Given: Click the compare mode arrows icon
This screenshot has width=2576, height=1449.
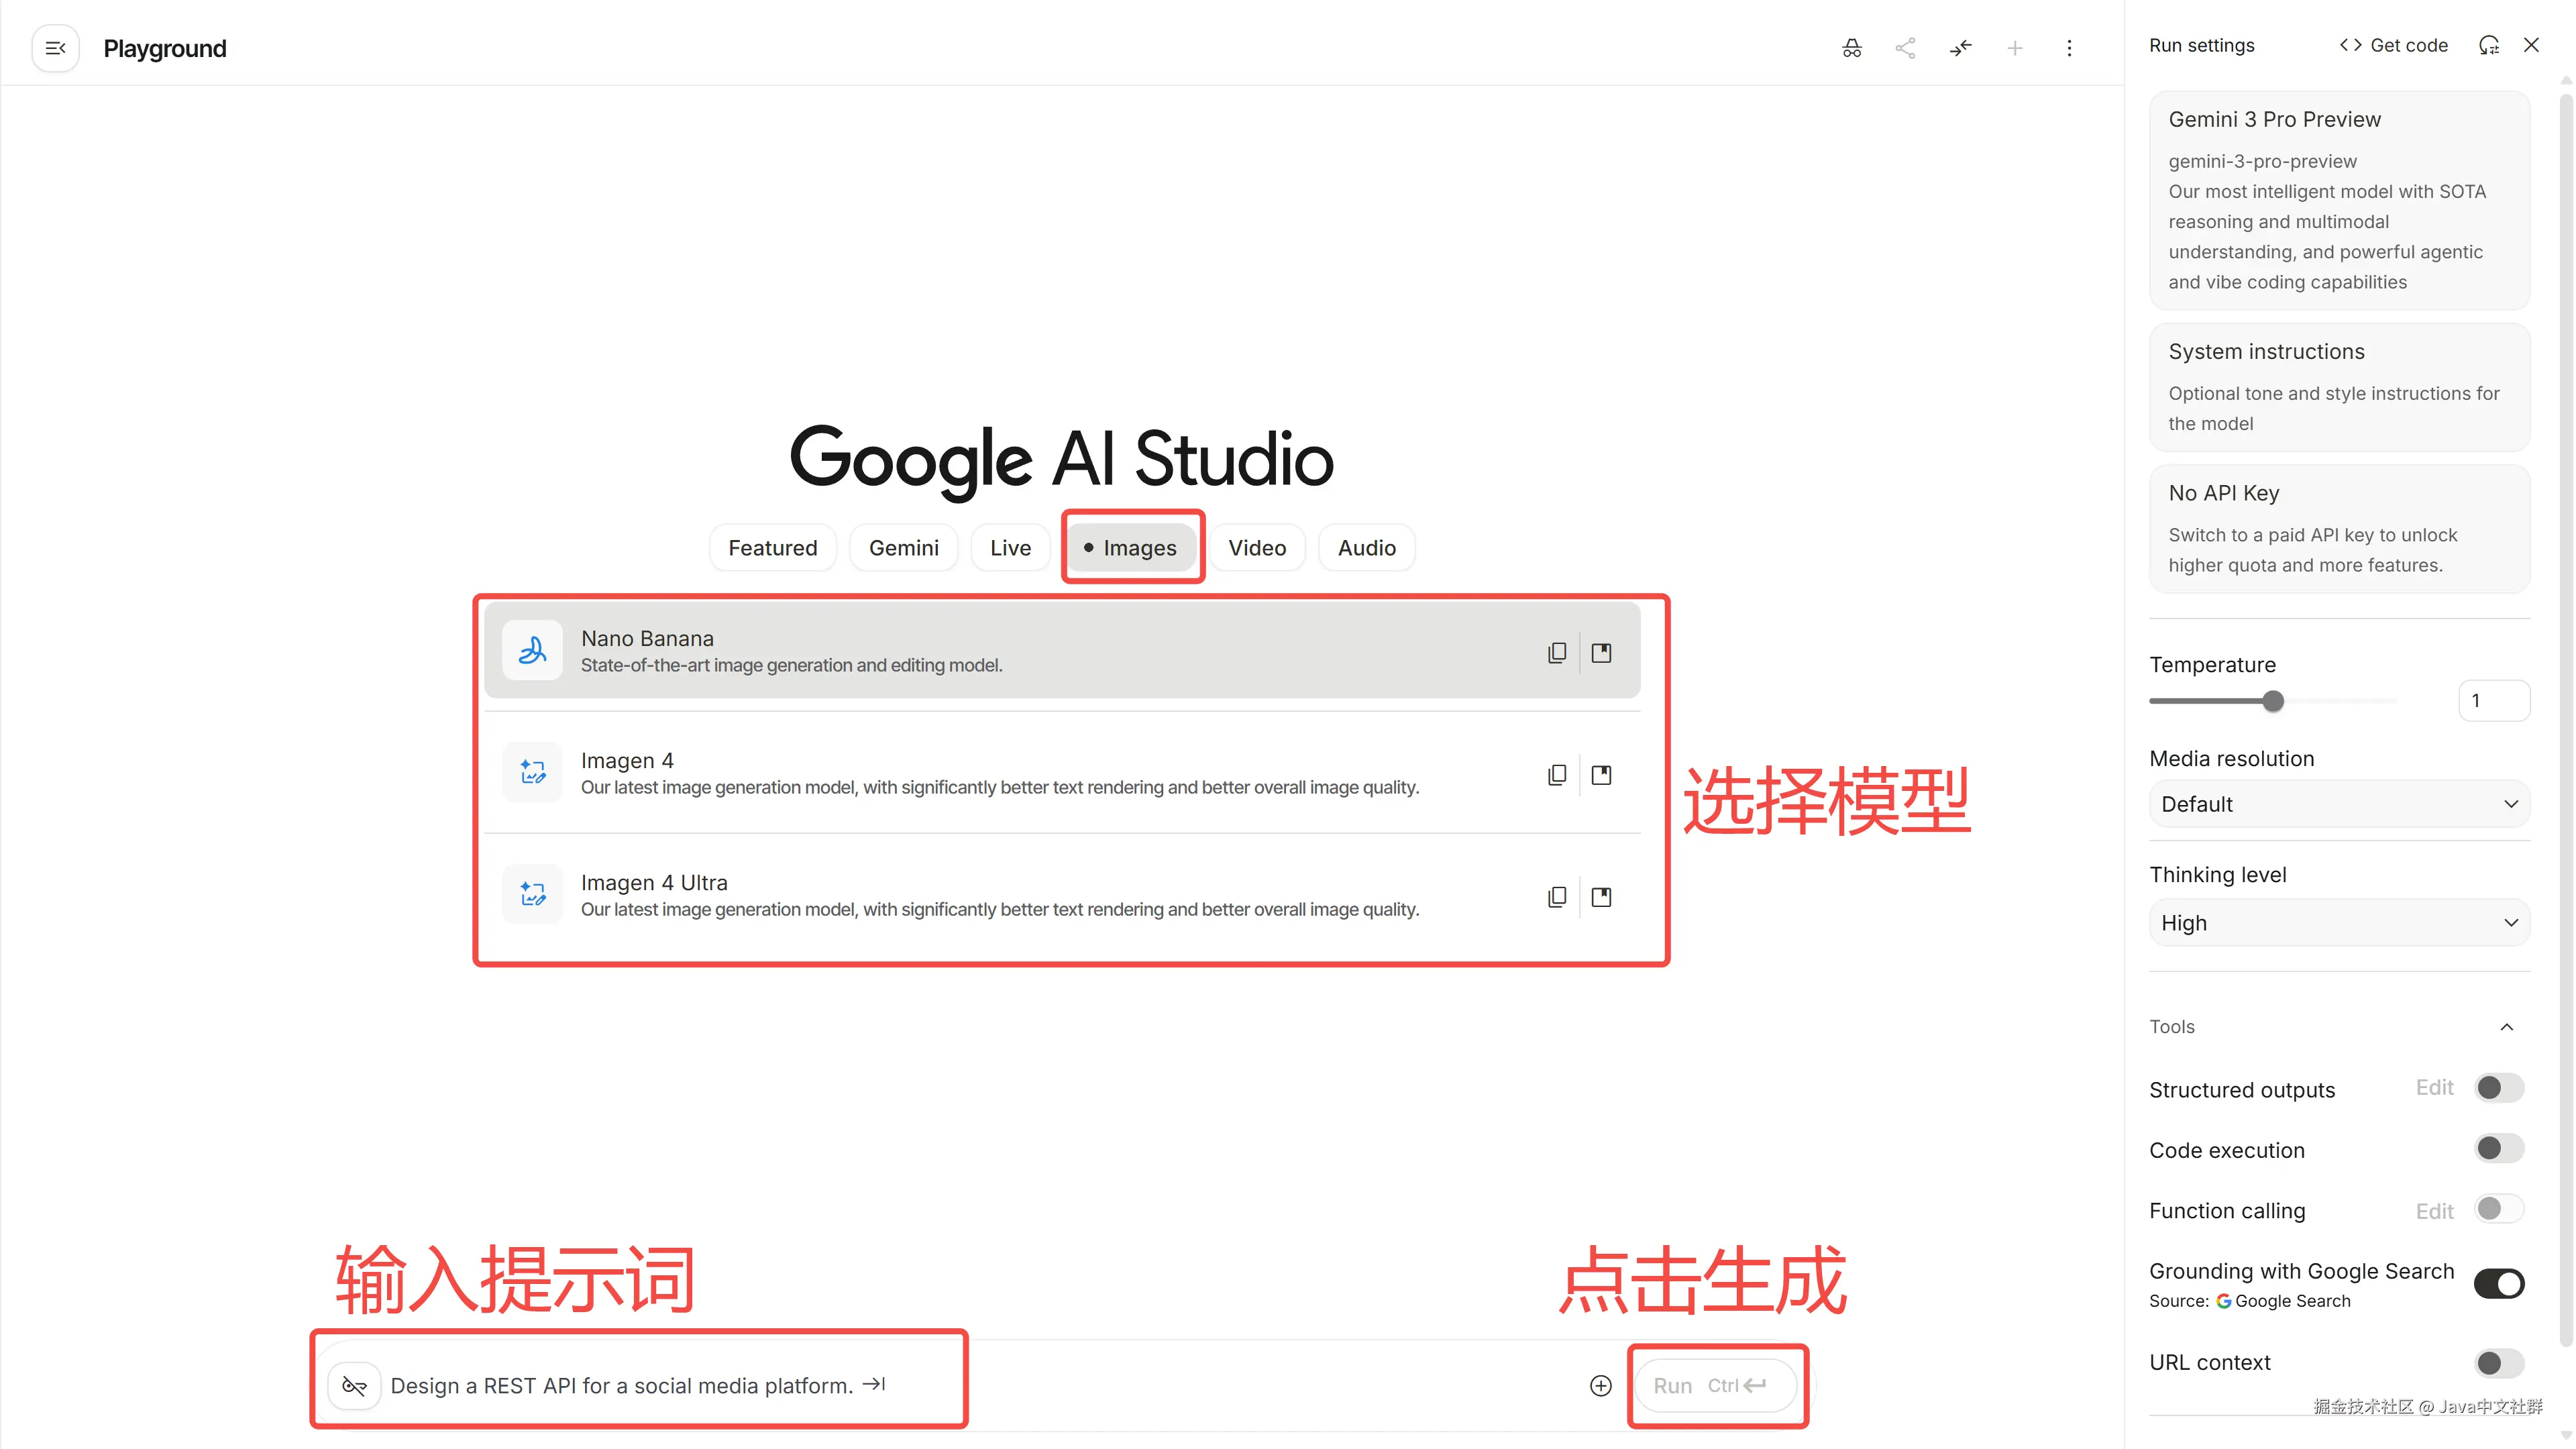Looking at the screenshot, I should pos(1960,48).
